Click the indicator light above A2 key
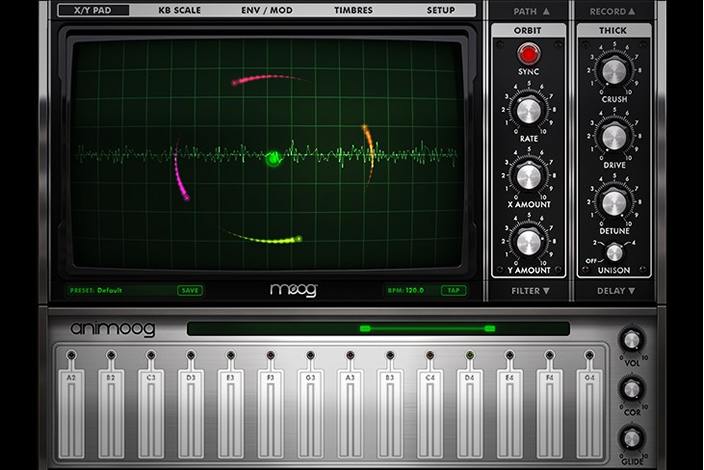The image size is (704, 470). coord(71,355)
